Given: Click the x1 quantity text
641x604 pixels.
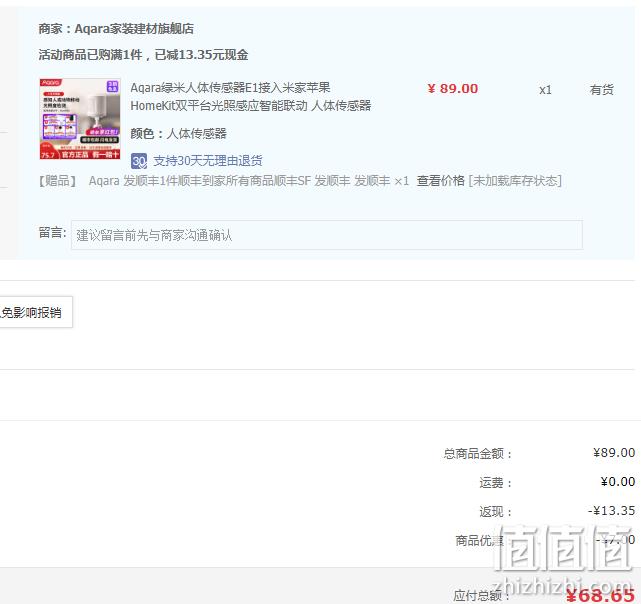Looking at the screenshot, I should click(x=545, y=90).
